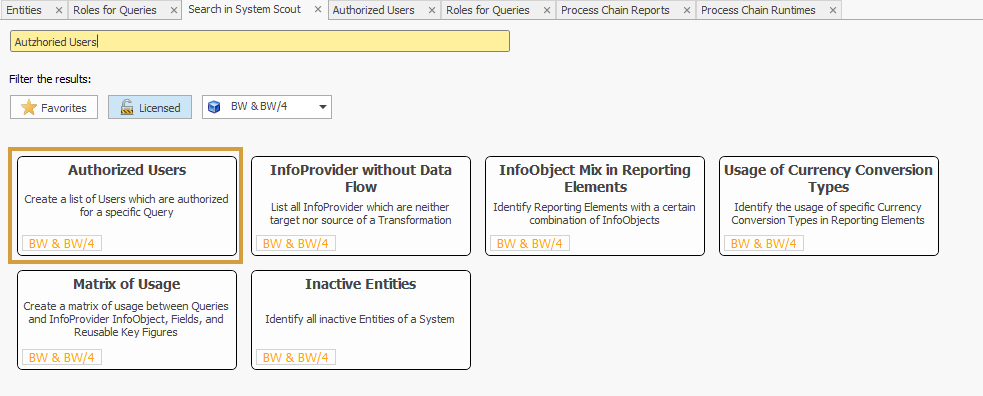Click the search field containing 'Autzhoried Users'

coord(260,41)
